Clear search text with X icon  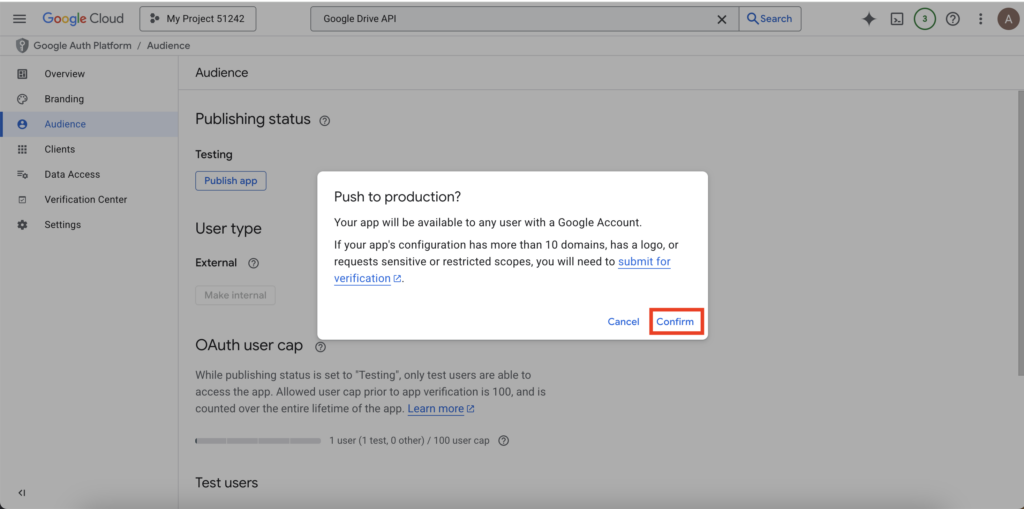click(723, 19)
